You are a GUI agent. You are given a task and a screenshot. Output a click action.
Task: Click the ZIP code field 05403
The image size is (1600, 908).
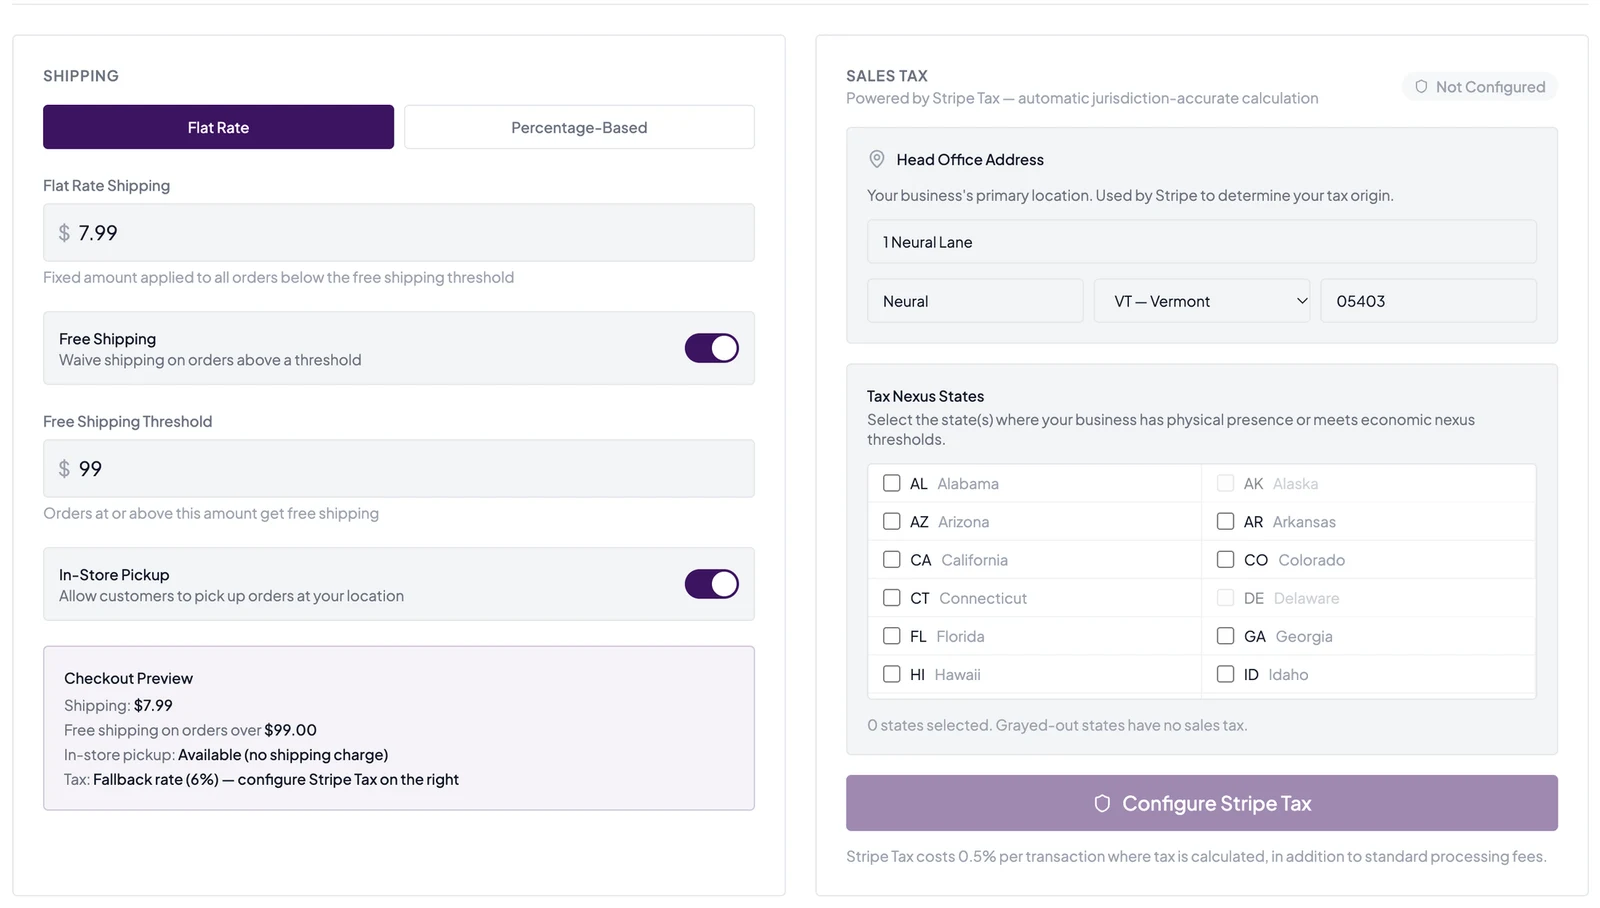1429,301
